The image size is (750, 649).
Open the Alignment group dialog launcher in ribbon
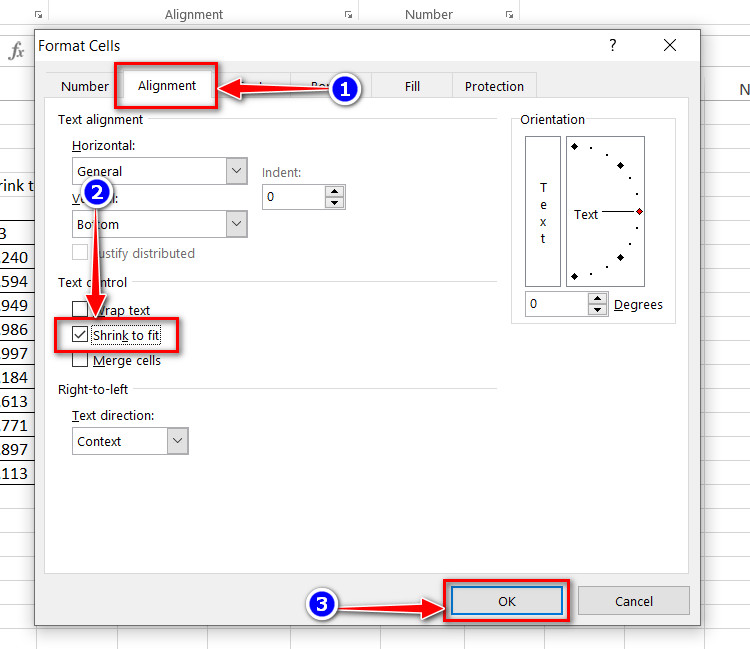tap(348, 15)
